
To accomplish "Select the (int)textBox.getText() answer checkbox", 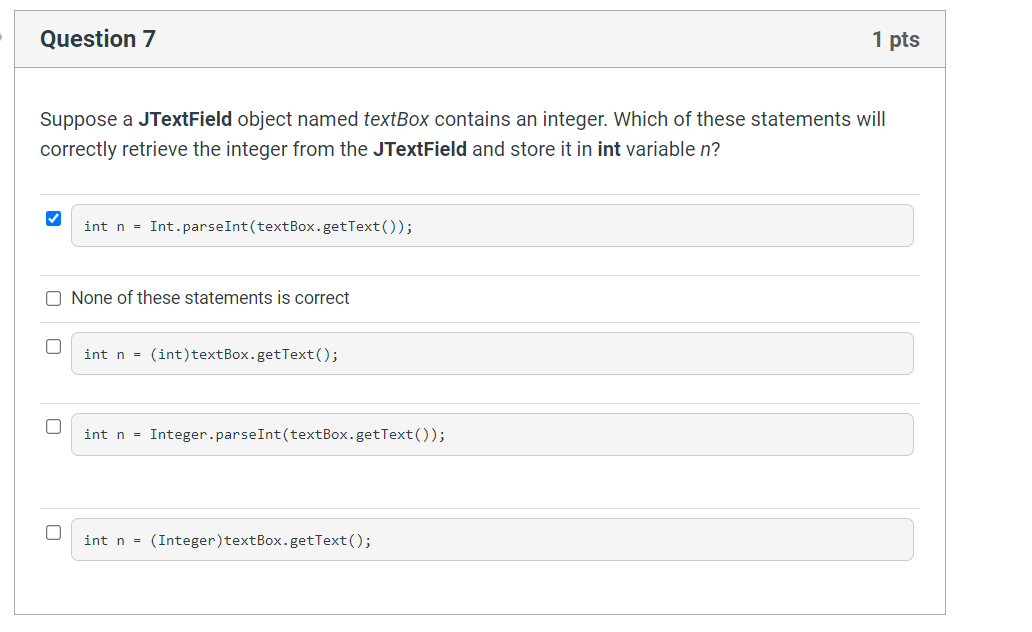I will click(x=53, y=345).
